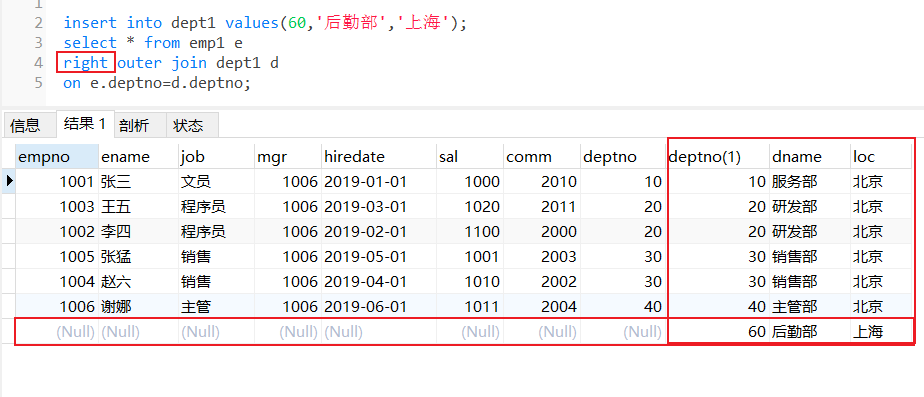The image size is (924, 397).
Task: Select the deptno(1) cell 60
Action: click(717, 332)
